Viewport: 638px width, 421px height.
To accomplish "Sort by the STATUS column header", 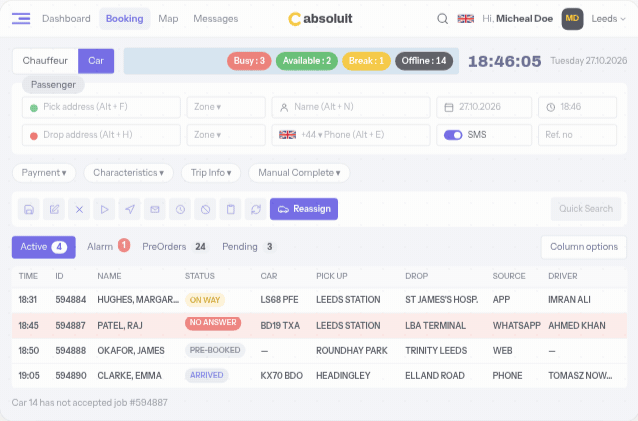I will pyautogui.click(x=199, y=276).
